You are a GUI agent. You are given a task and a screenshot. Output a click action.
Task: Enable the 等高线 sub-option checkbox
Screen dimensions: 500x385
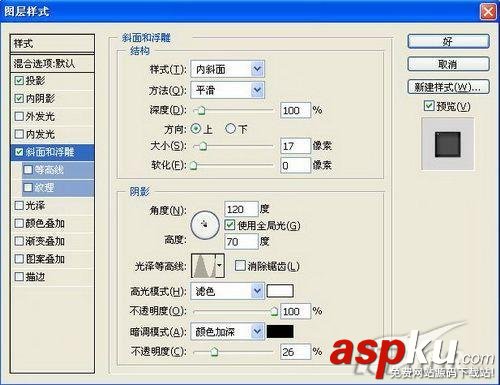(x=28, y=170)
